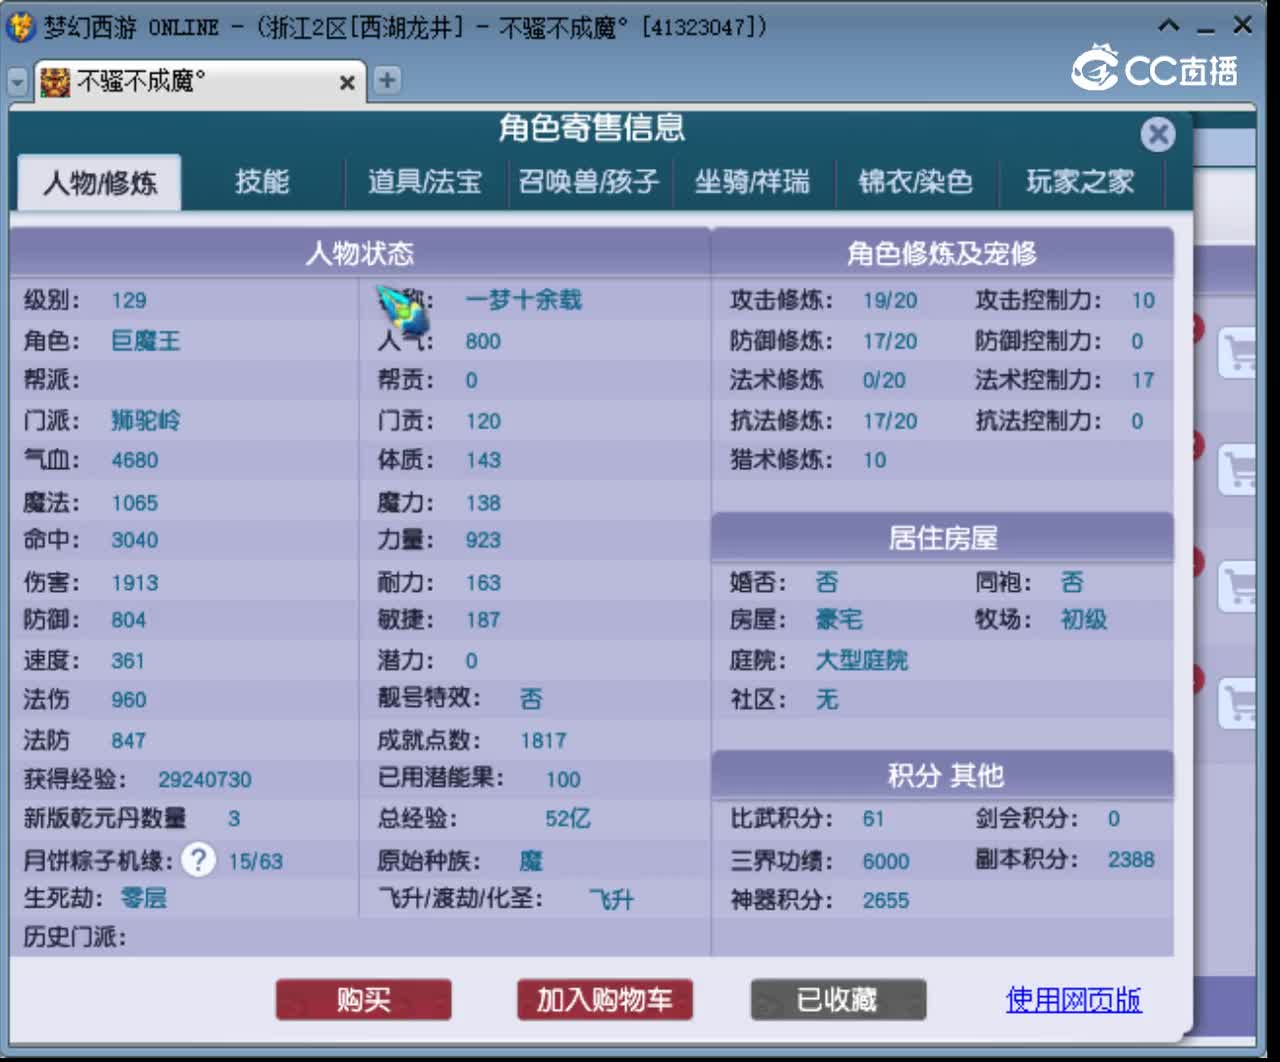Viewport: 1280px width, 1062px height.
Task: Click the 零层 生死劫 value
Action: pyautogui.click(x=143, y=898)
